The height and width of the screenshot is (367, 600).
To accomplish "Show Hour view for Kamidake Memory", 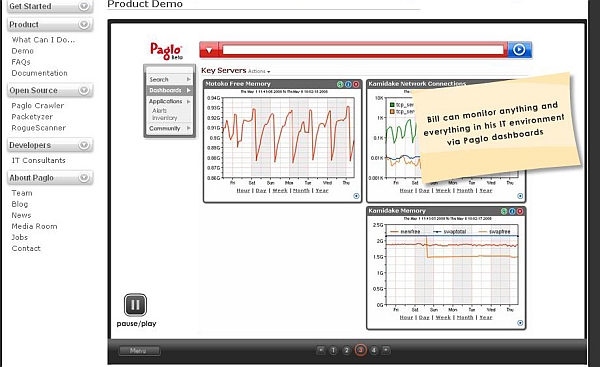I will click(x=406, y=318).
